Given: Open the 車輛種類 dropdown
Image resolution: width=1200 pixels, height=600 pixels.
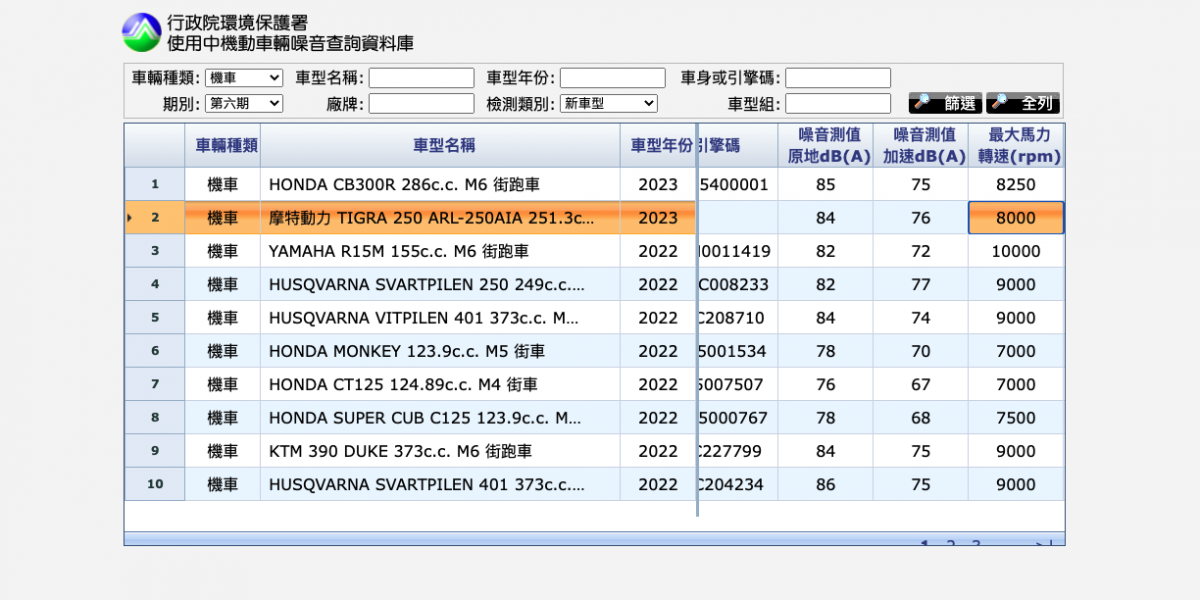Looking at the screenshot, I should (244, 78).
